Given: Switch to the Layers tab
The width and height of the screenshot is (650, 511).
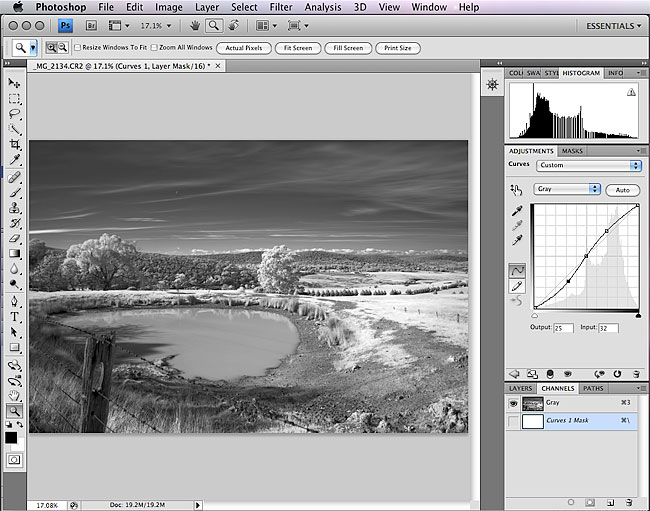Looking at the screenshot, I should pyautogui.click(x=521, y=388).
